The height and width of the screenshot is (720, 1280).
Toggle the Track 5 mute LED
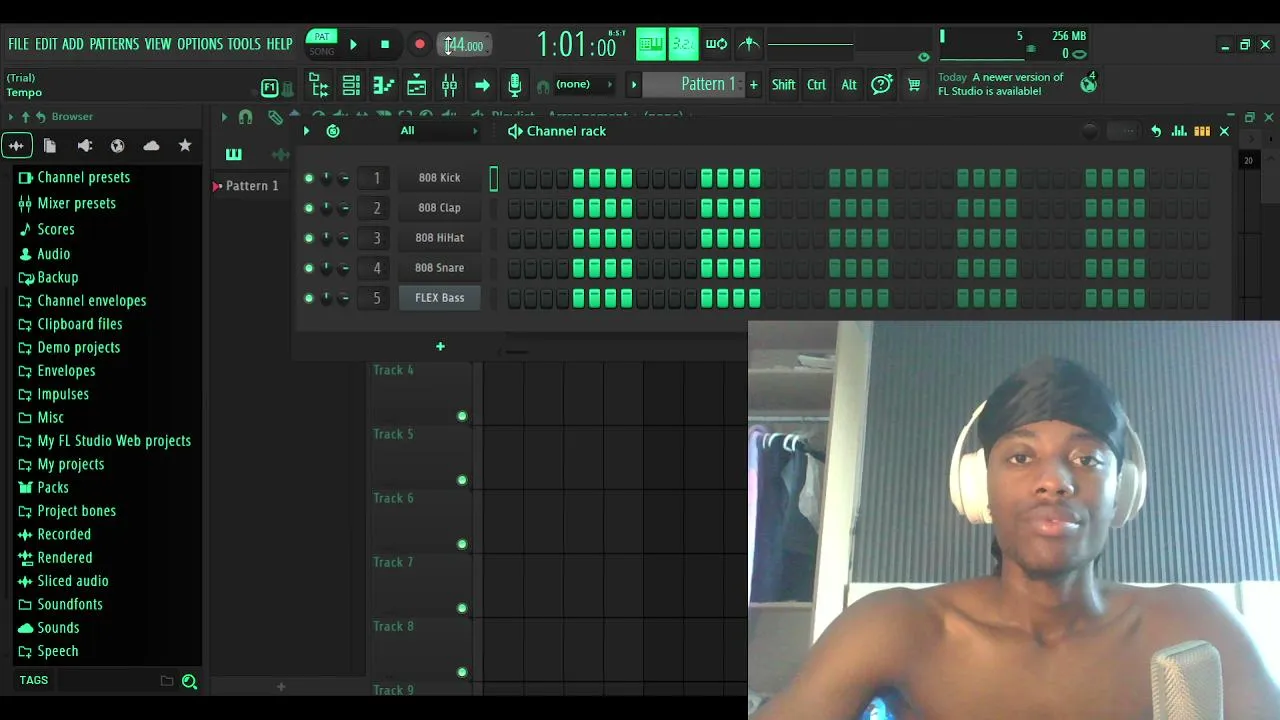coord(462,480)
